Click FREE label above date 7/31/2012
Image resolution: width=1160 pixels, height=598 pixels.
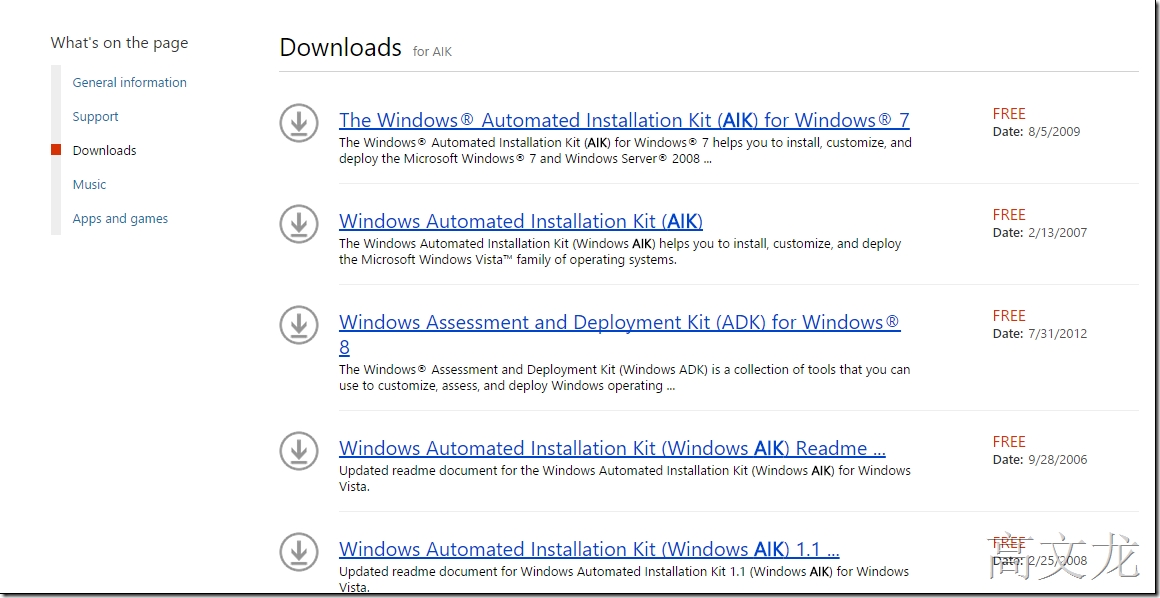1009,316
